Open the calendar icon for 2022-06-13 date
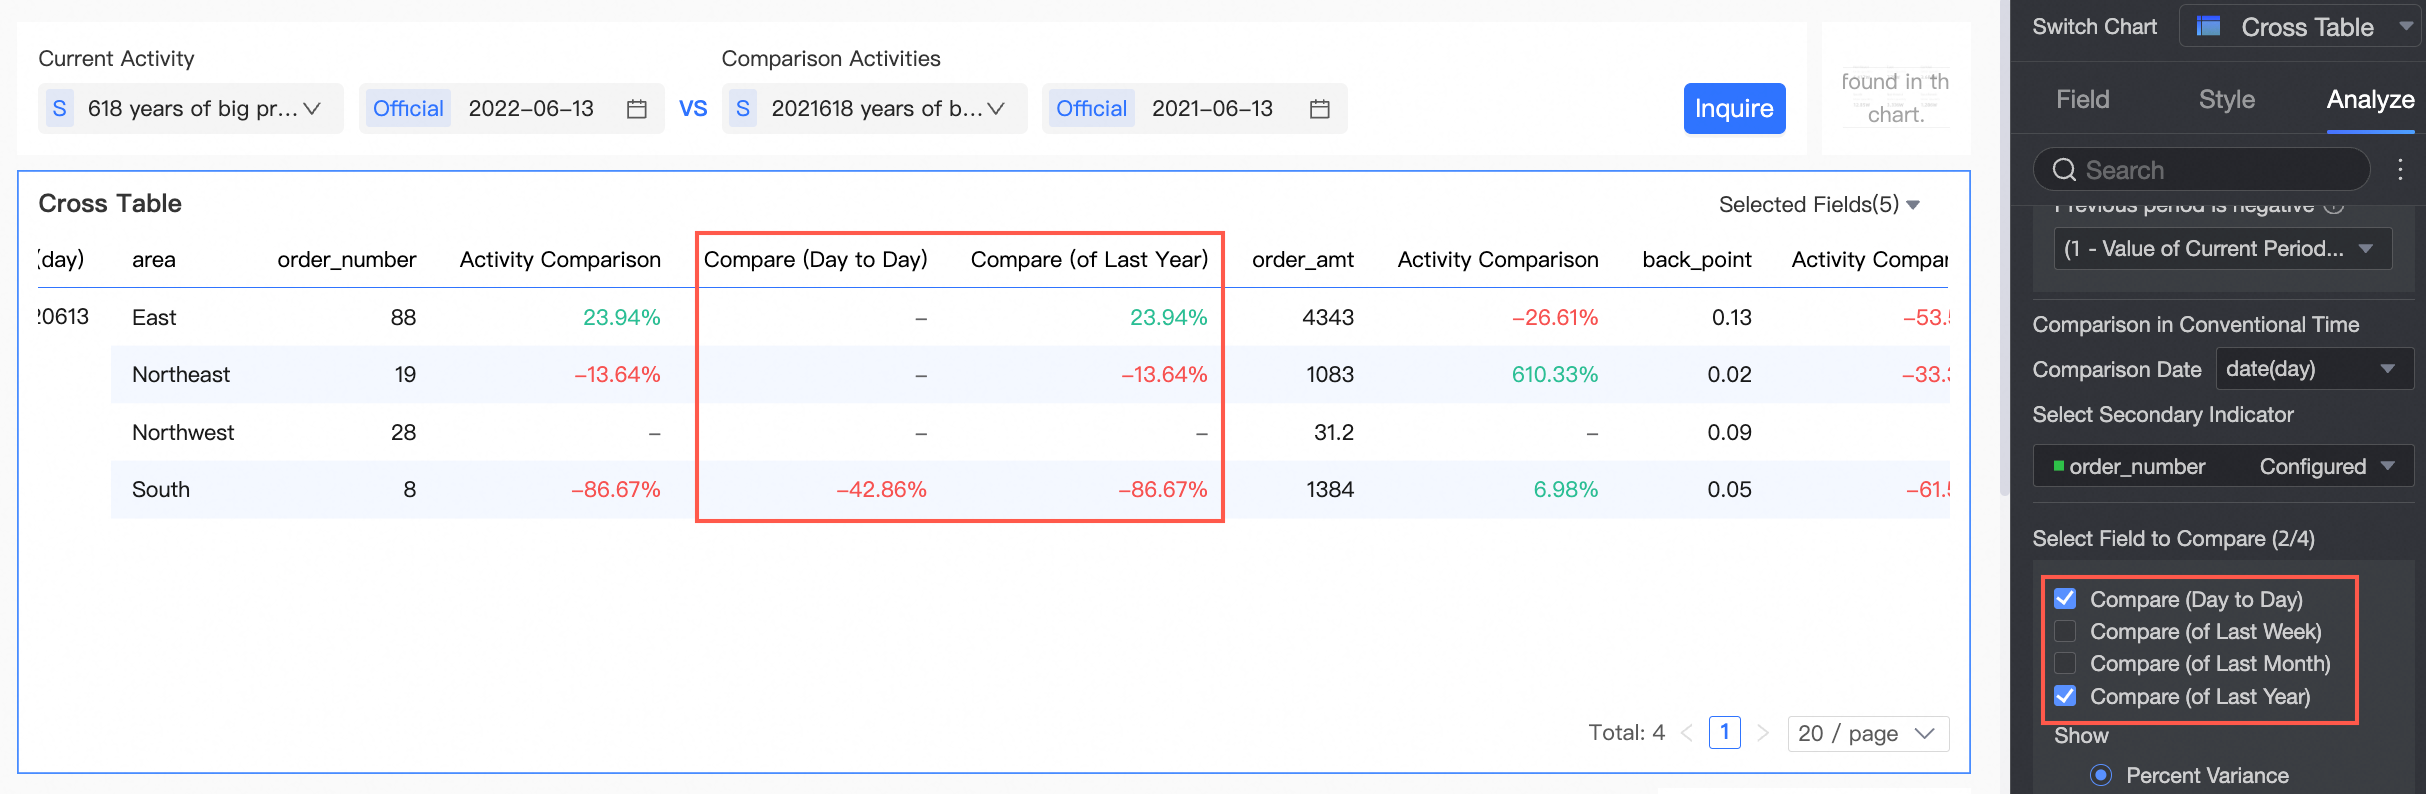2426x794 pixels. pyautogui.click(x=636, y=109)
